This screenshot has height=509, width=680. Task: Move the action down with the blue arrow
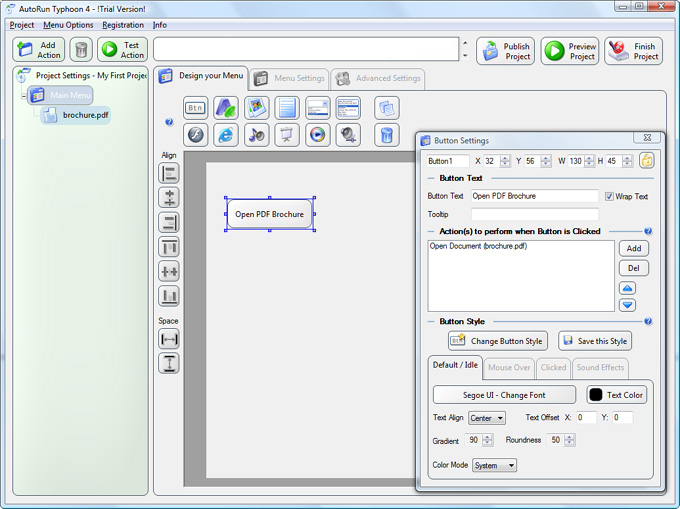[x=627, y=305]
